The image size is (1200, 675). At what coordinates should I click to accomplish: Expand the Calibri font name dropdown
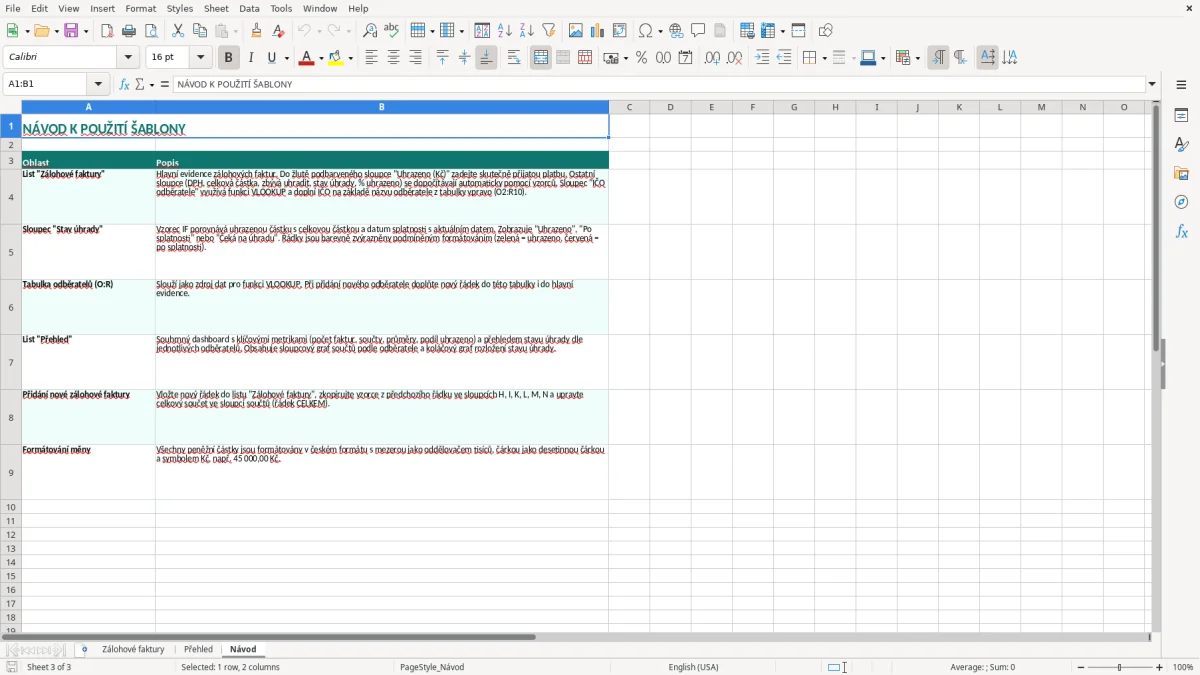pyautogui.click(x=129, y=58)
